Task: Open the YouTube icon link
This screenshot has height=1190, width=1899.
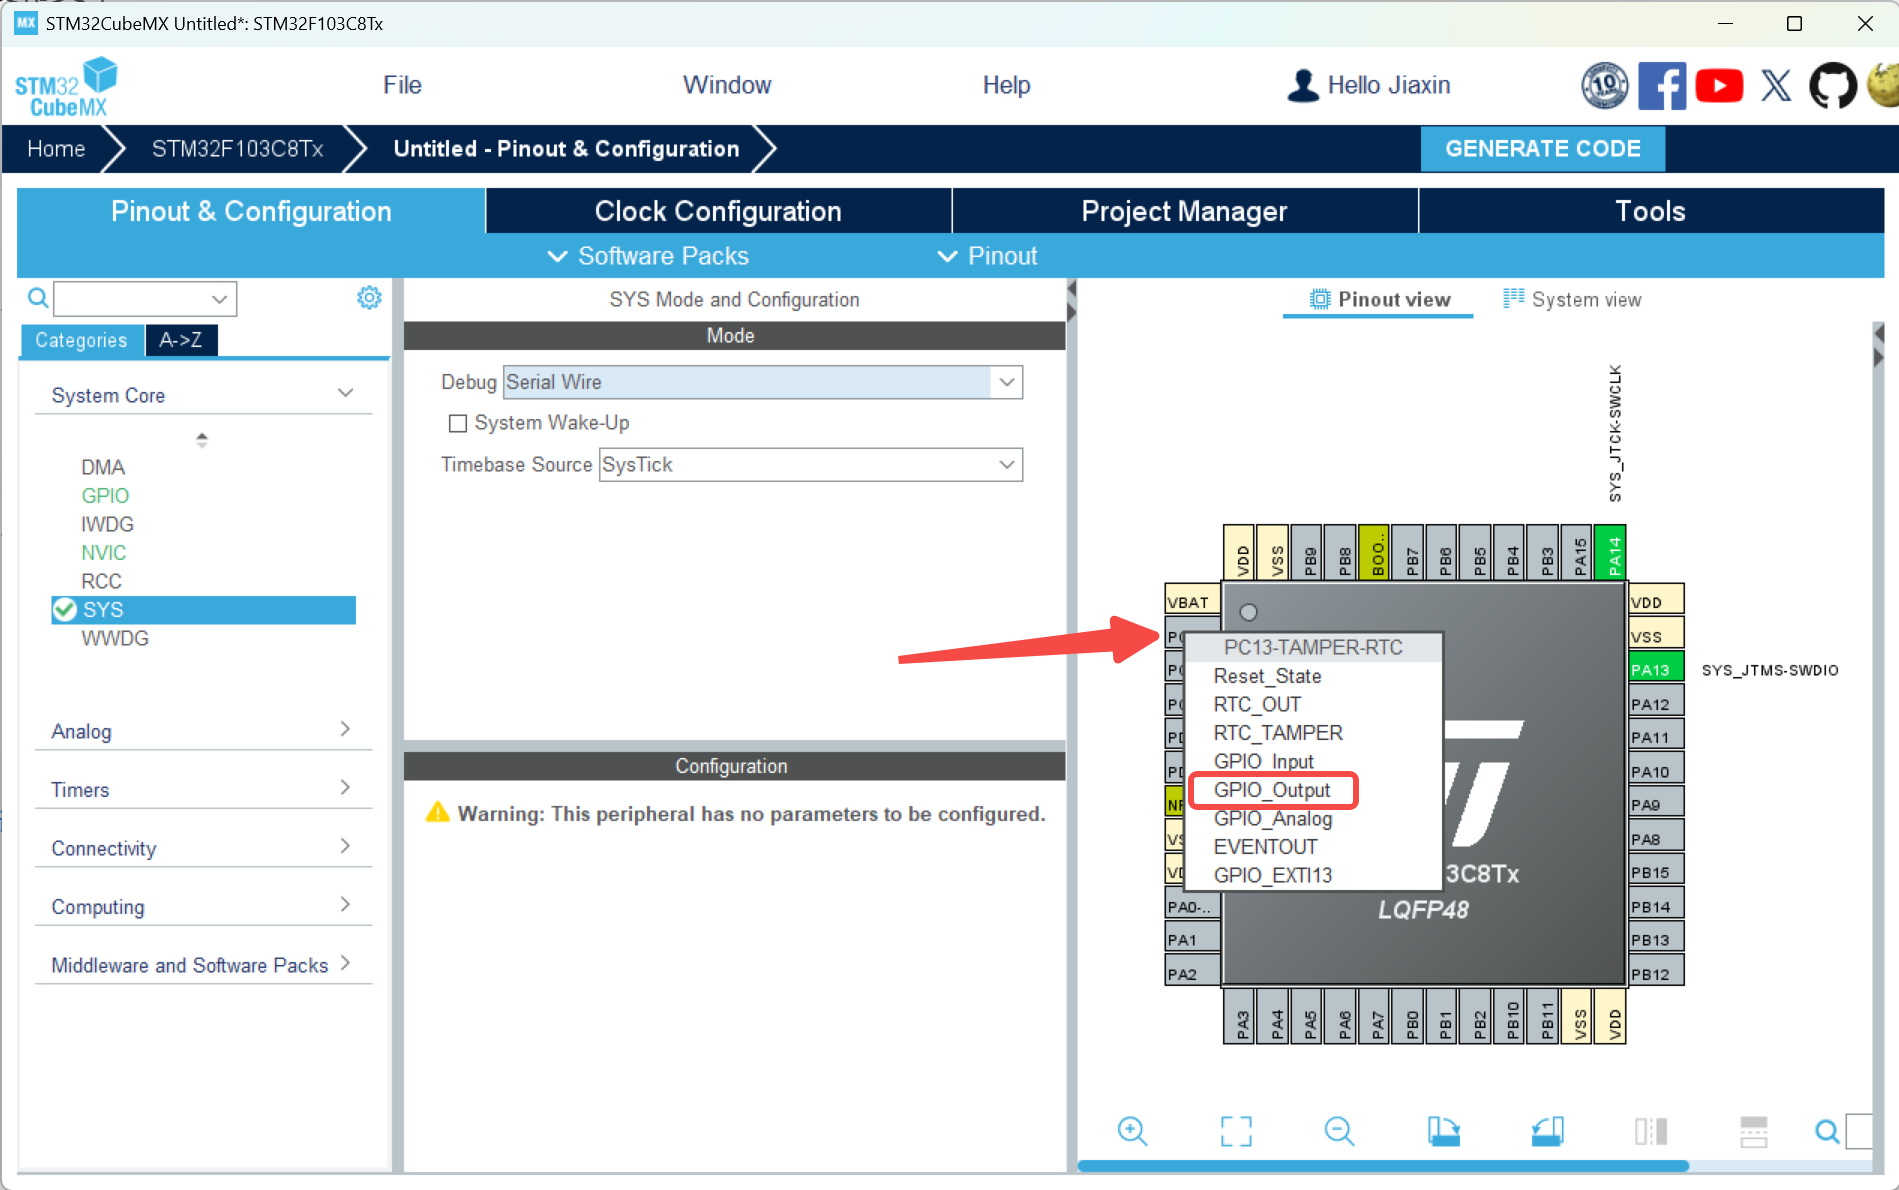Action: 1718,86
